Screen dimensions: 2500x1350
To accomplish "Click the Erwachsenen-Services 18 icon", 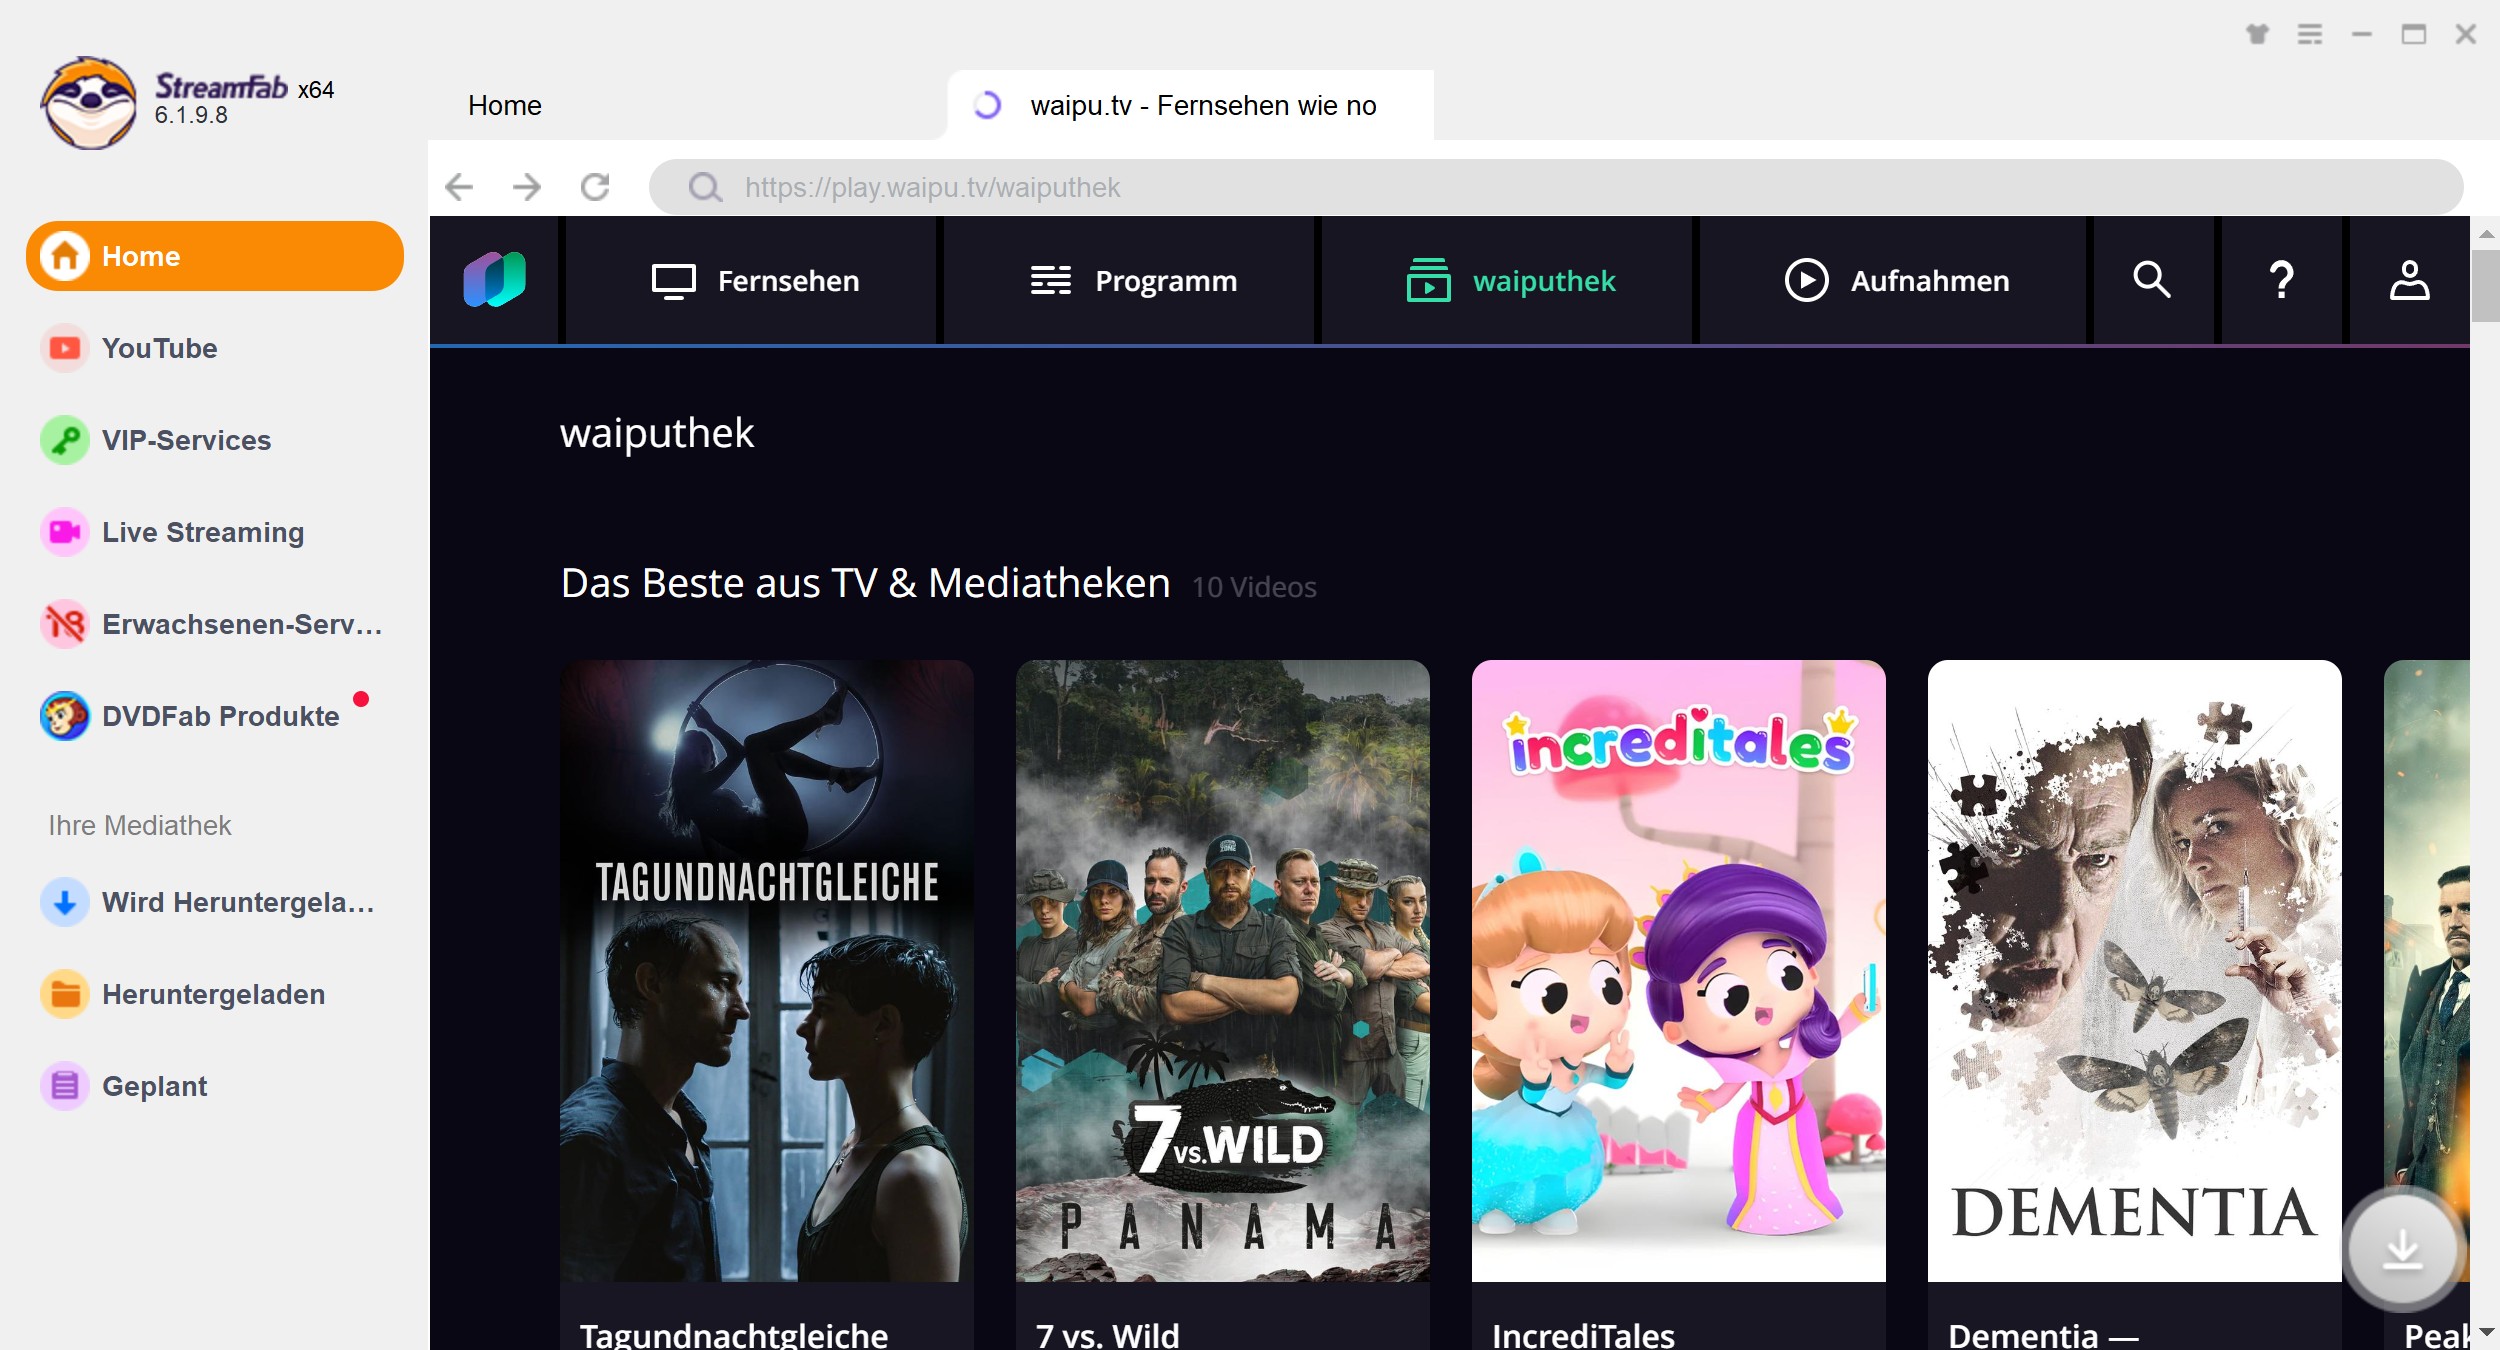I will coord(65,624).
